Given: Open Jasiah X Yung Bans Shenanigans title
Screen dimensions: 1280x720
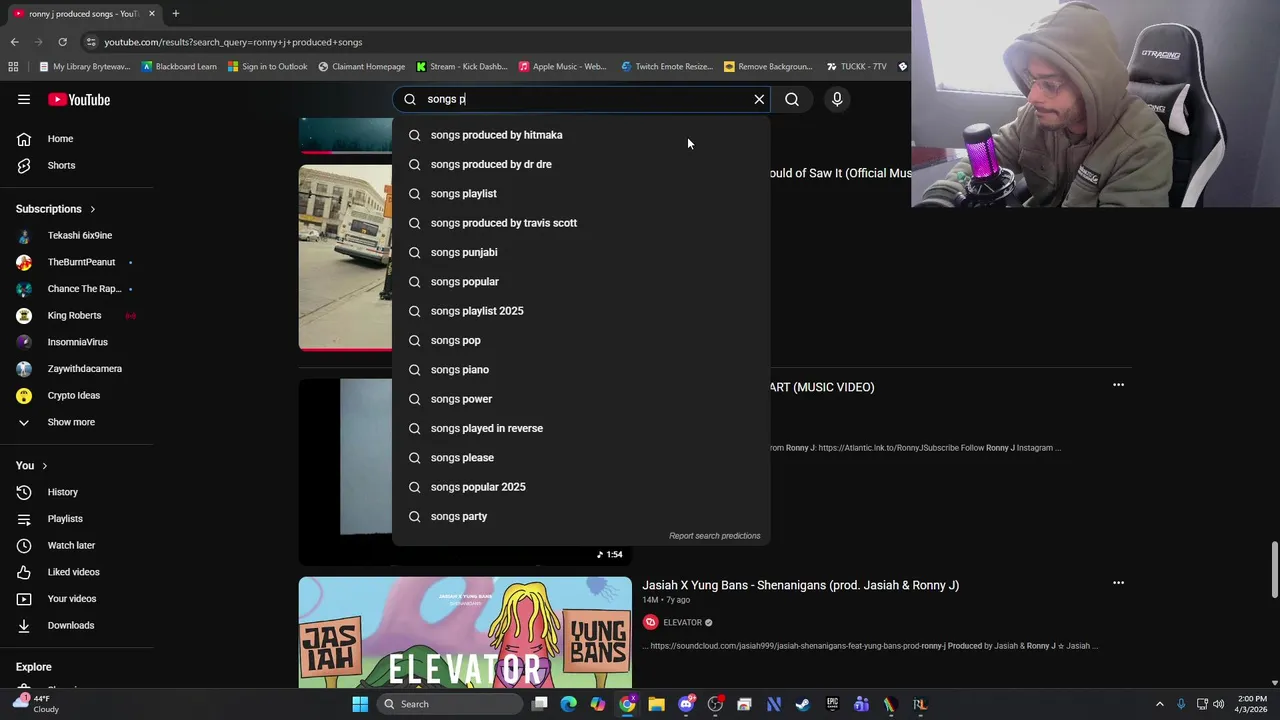Looking at the screenshot, I should point(800,585).
